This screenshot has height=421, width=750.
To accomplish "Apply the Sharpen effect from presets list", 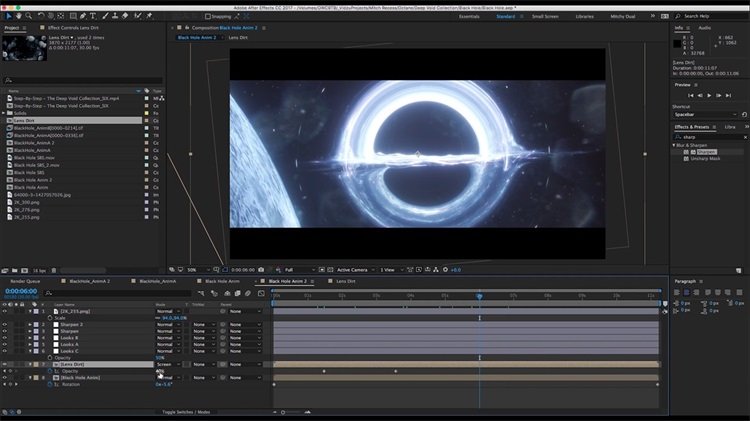I will [706, 152].
